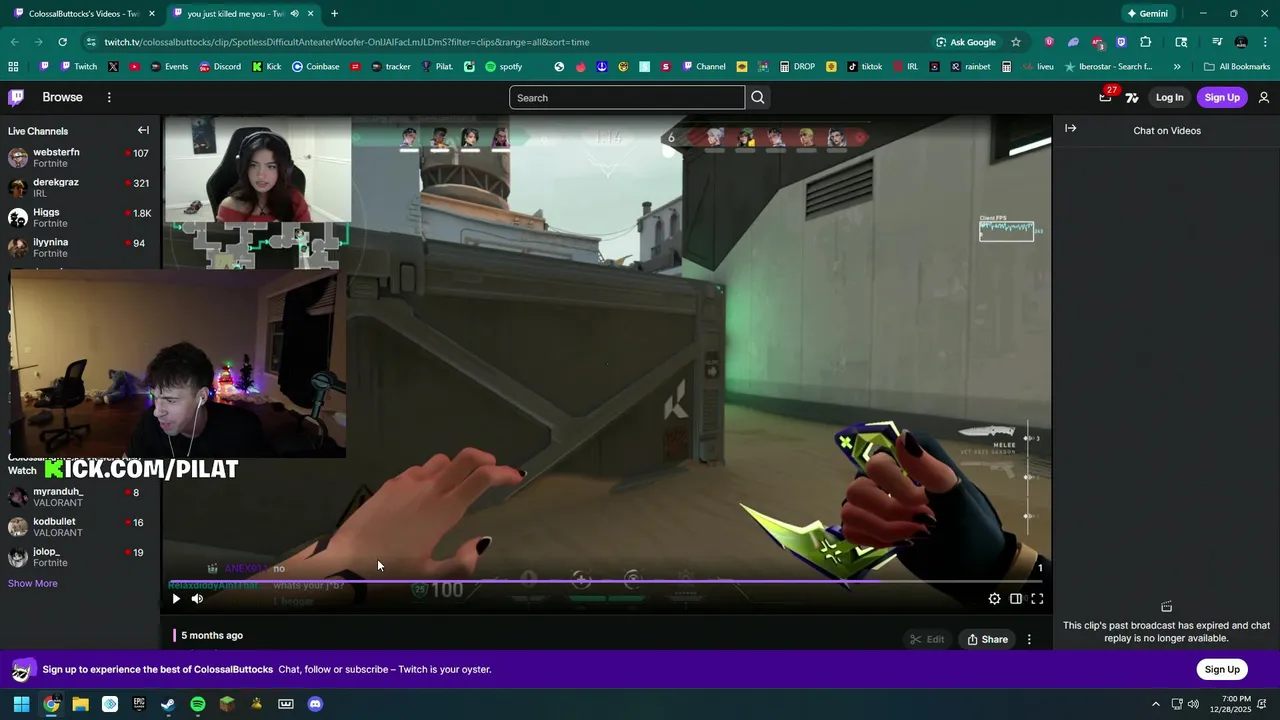Open the Chrome extensions puzzle icon
This screenshot has height=720, width=1280.
[x=1146, y=42]
